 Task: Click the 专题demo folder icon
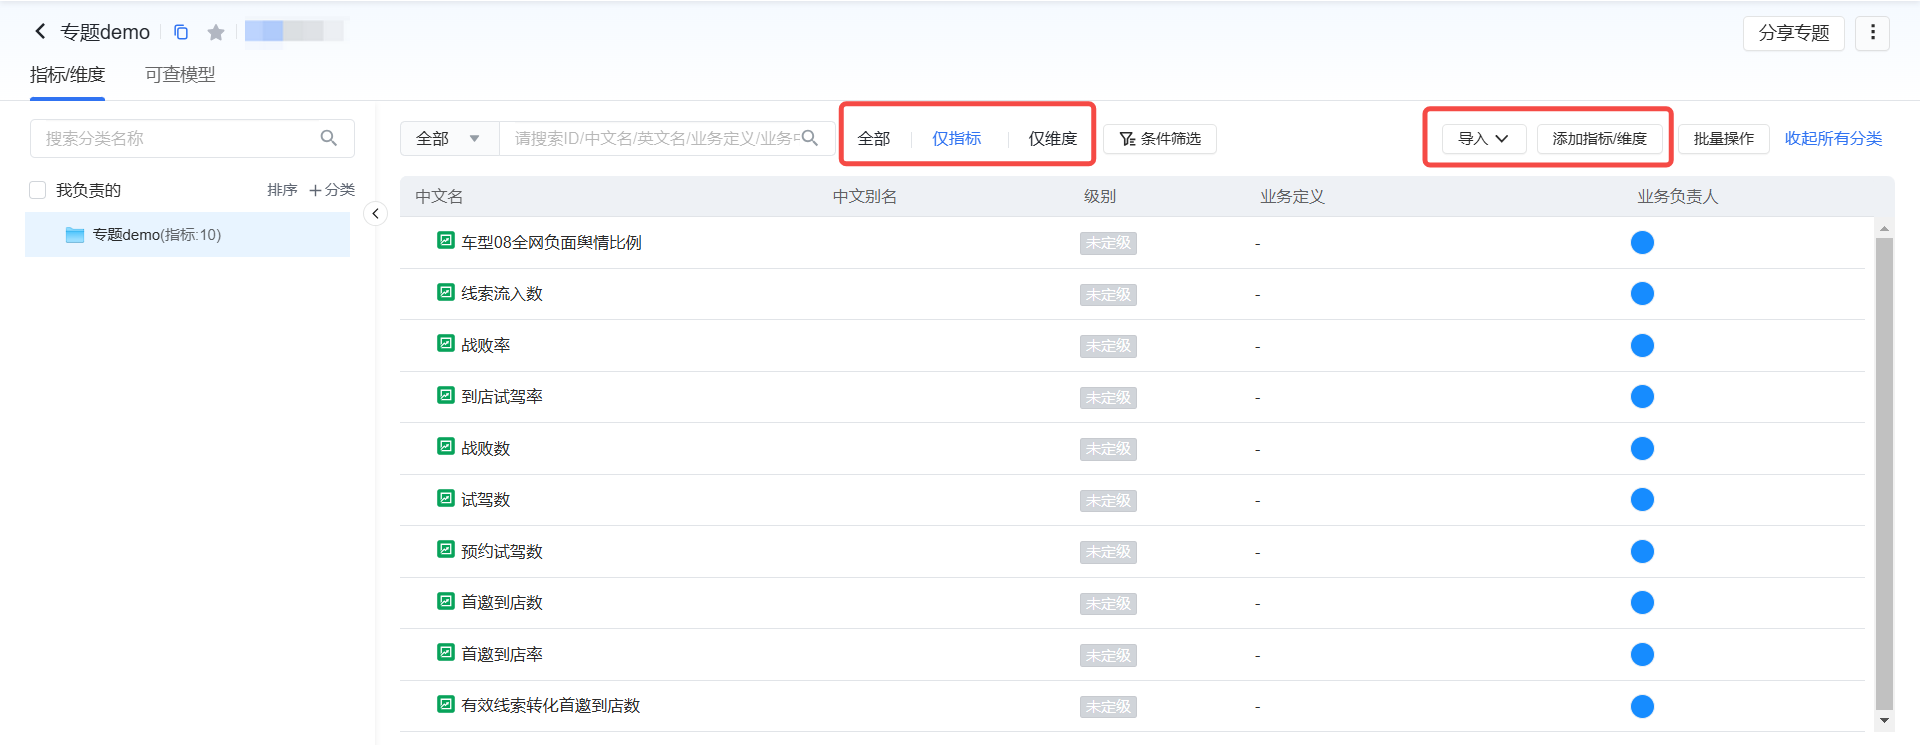(x=75, y=235)
